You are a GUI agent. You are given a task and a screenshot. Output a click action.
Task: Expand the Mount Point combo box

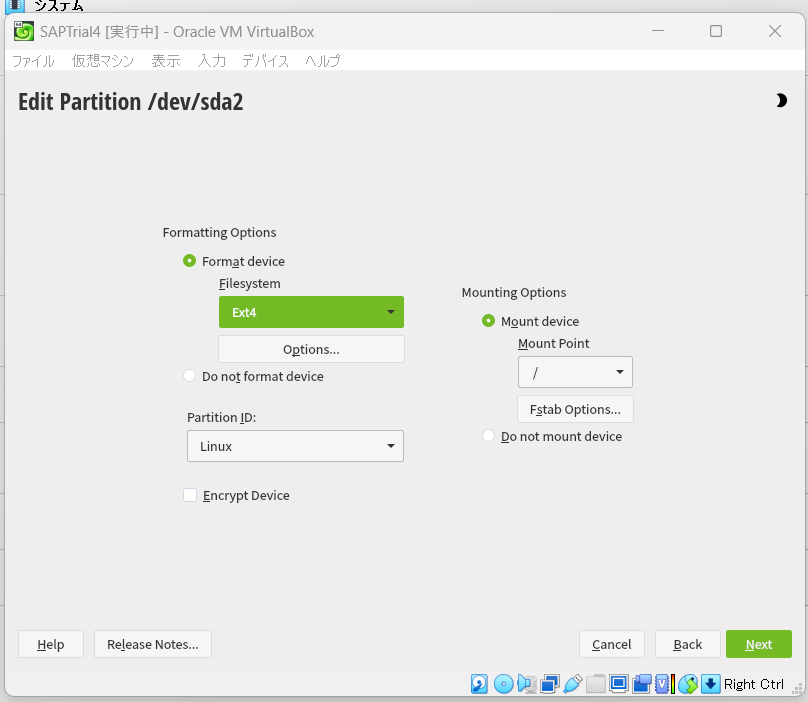[x=575, y=372]
